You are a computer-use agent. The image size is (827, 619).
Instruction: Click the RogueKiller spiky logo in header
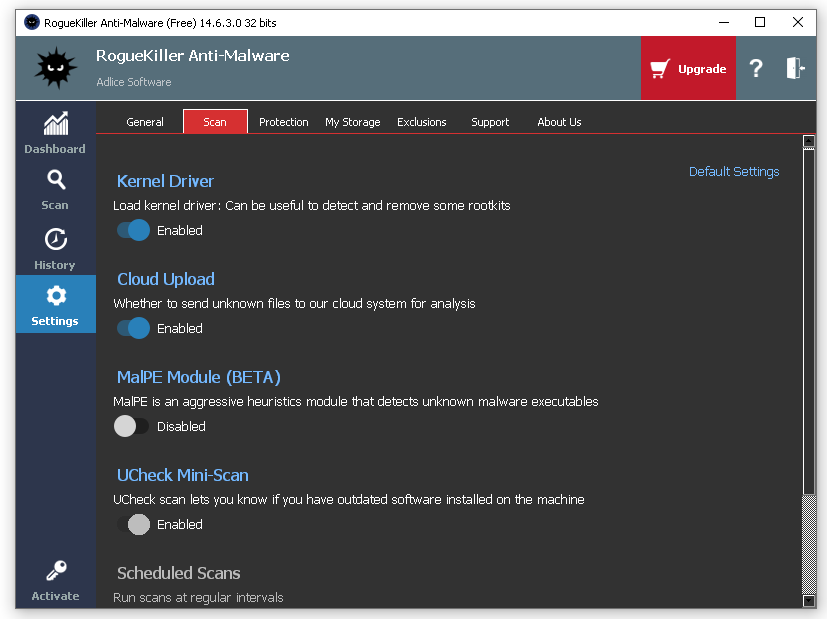click(55, 67)
